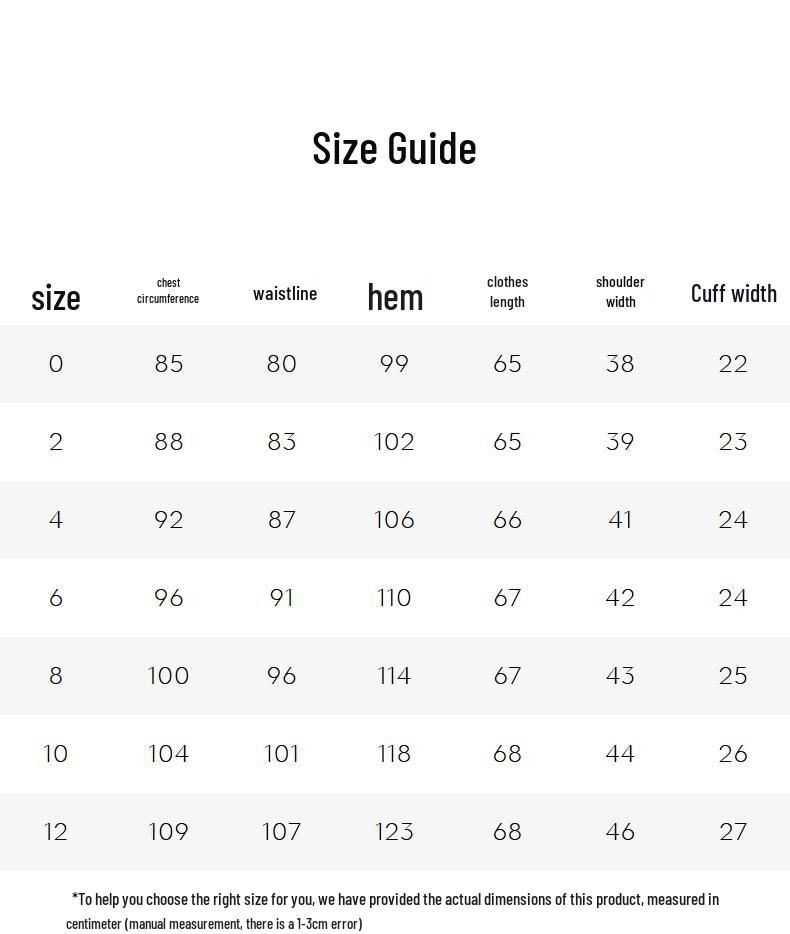Select the 'hem' column header
790x934 pixels.
[x=395, y=296]
